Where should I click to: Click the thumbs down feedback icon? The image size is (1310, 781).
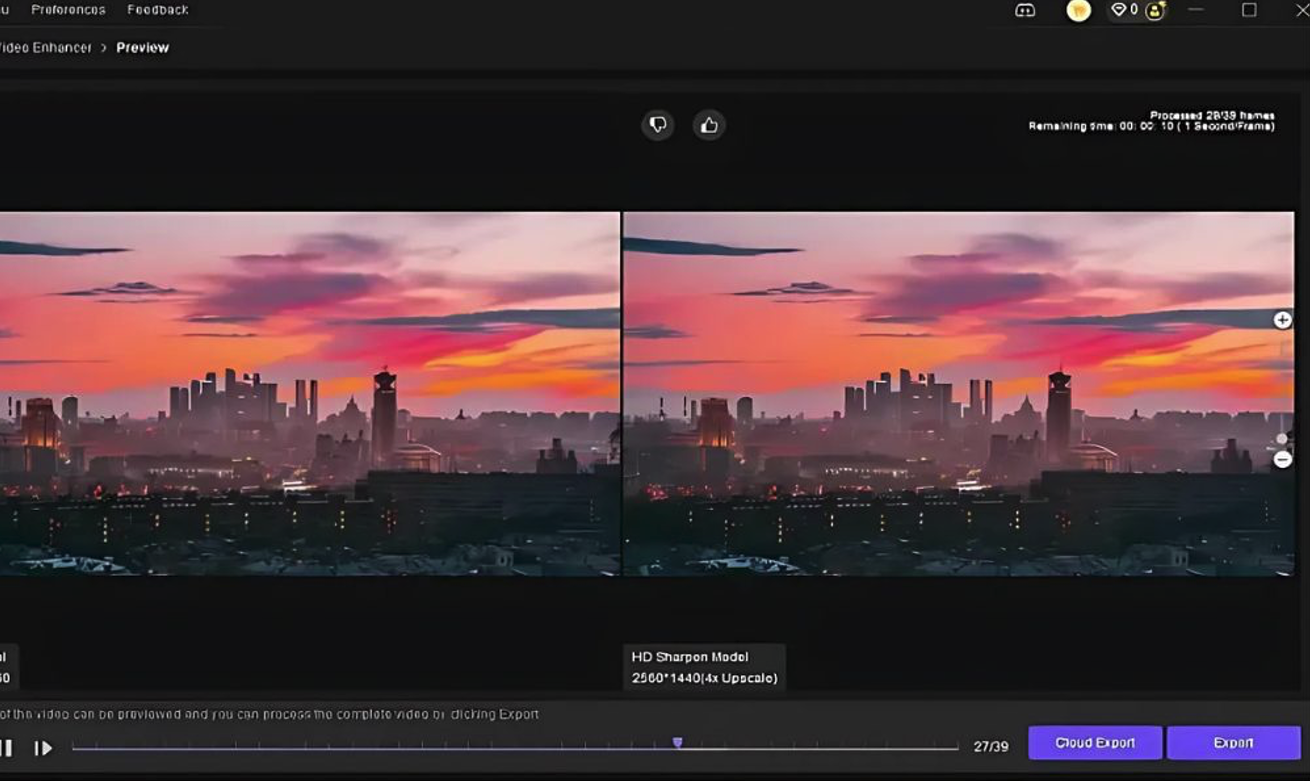658,125
